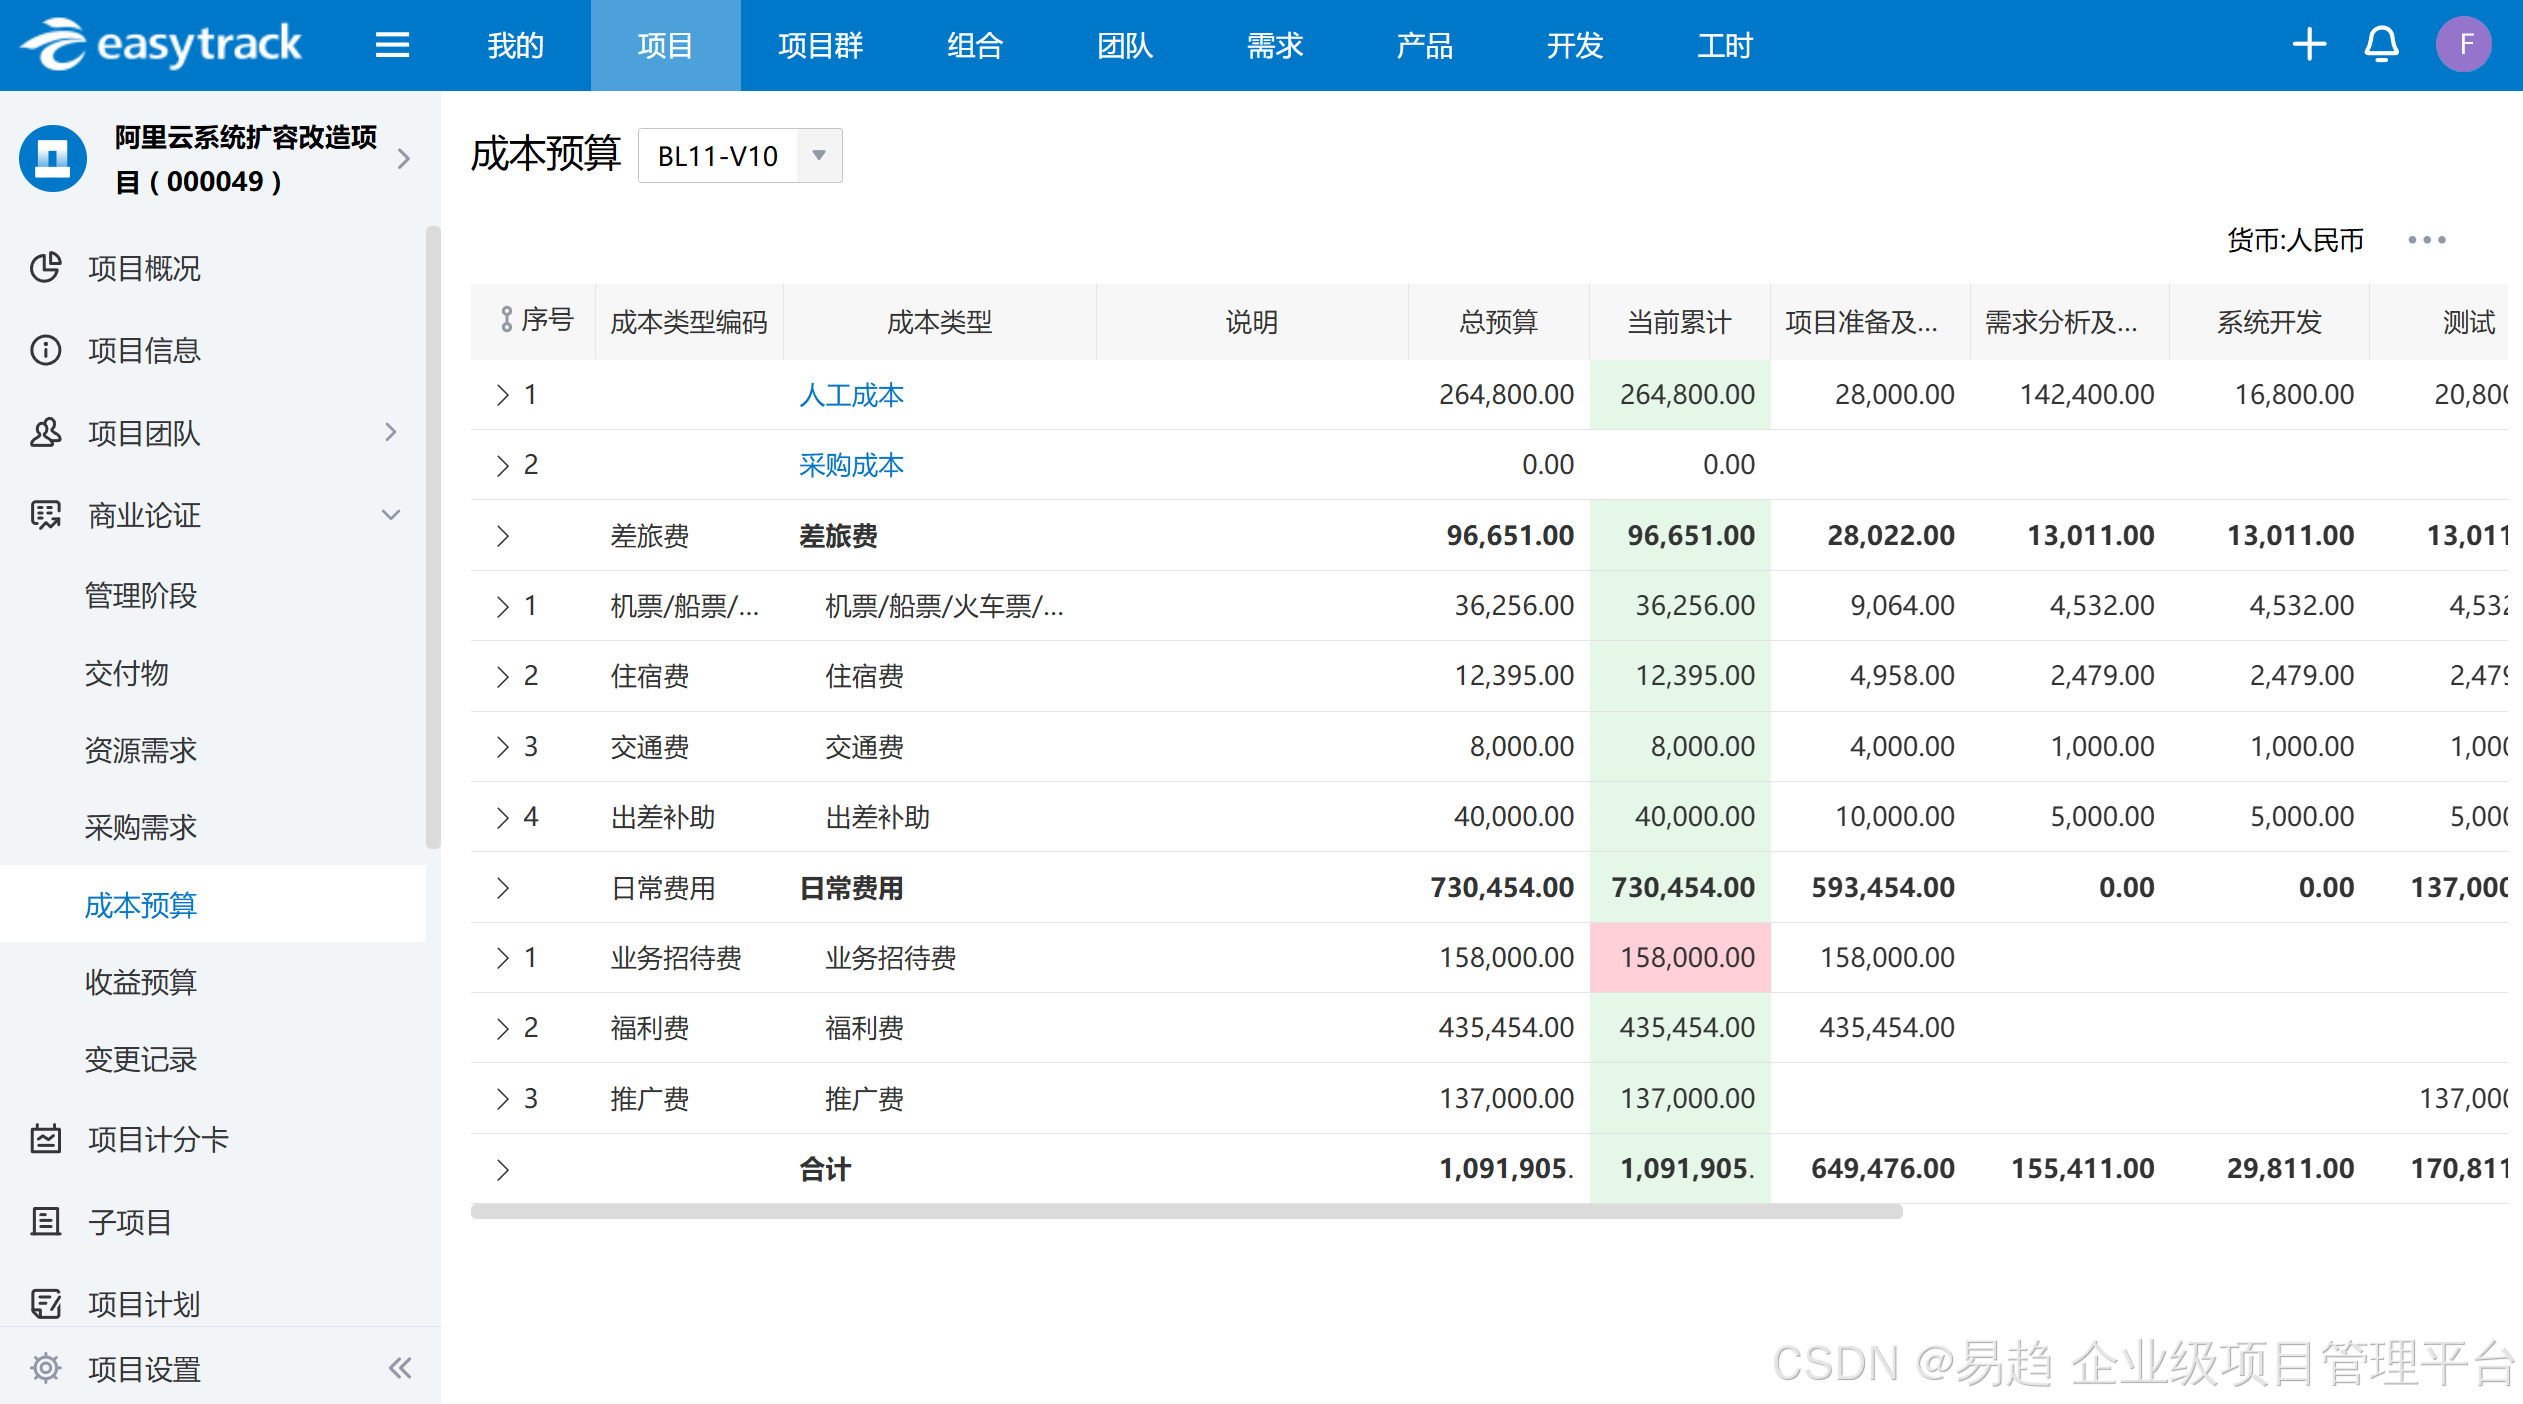Switch to the 项目群 top tab
This screenshot has width=2523, height=1404.
tap(820, 45)
